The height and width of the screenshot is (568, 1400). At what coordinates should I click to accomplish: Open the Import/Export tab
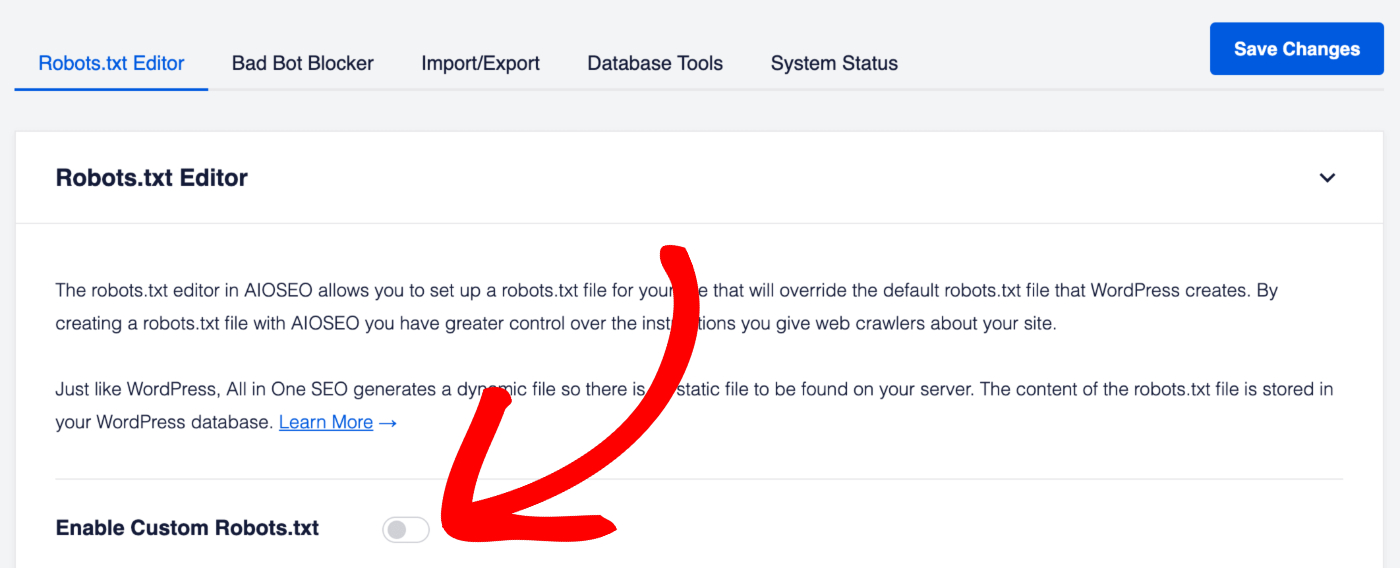480,63
